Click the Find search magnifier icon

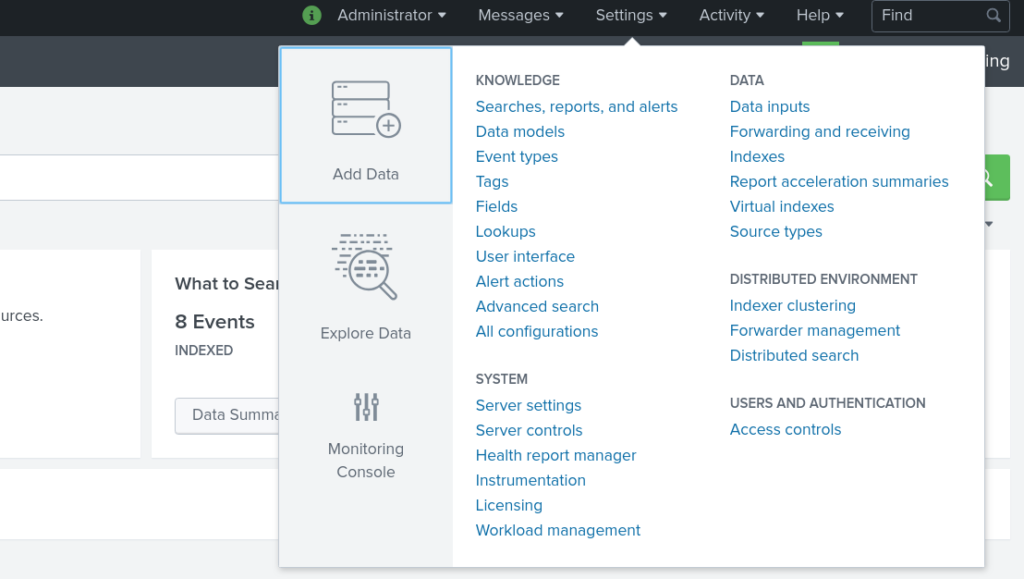pos(993,15)
